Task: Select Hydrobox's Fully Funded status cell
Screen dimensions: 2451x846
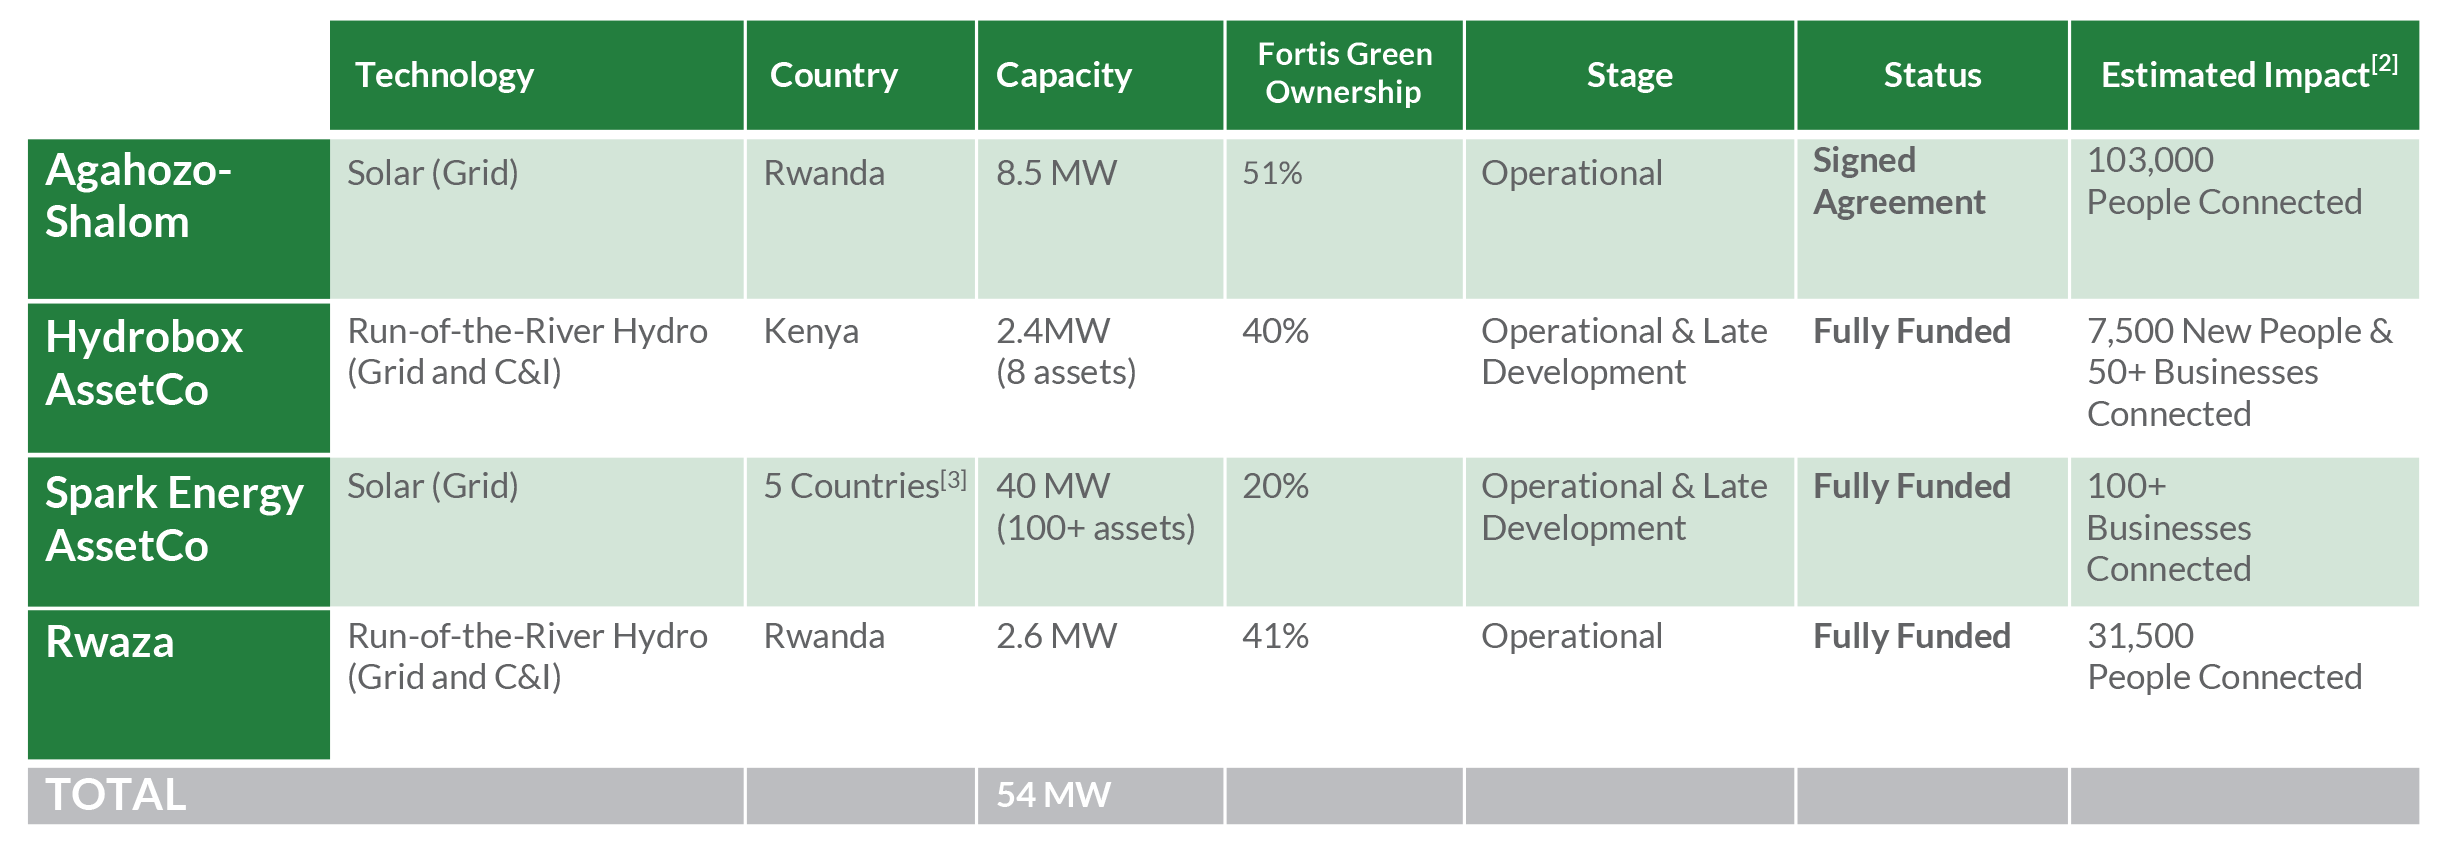Action: [x=1911, y=331]
